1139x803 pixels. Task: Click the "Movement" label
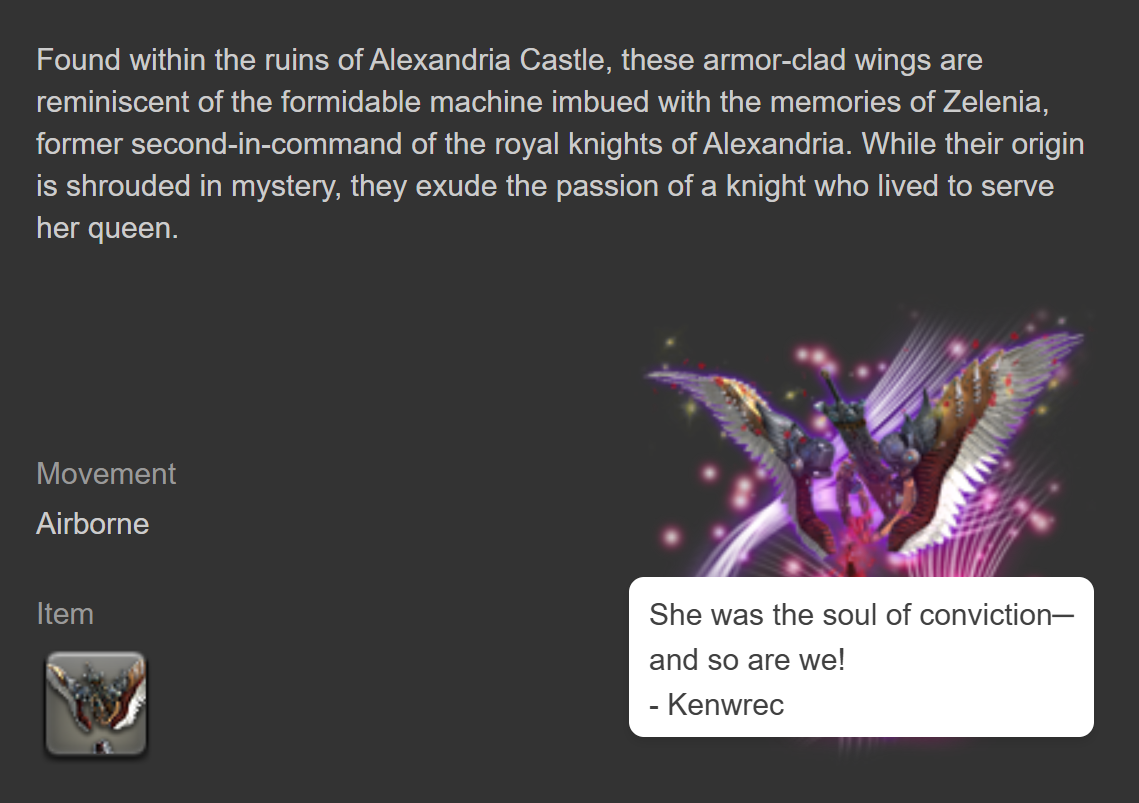[x=106, y=474]
